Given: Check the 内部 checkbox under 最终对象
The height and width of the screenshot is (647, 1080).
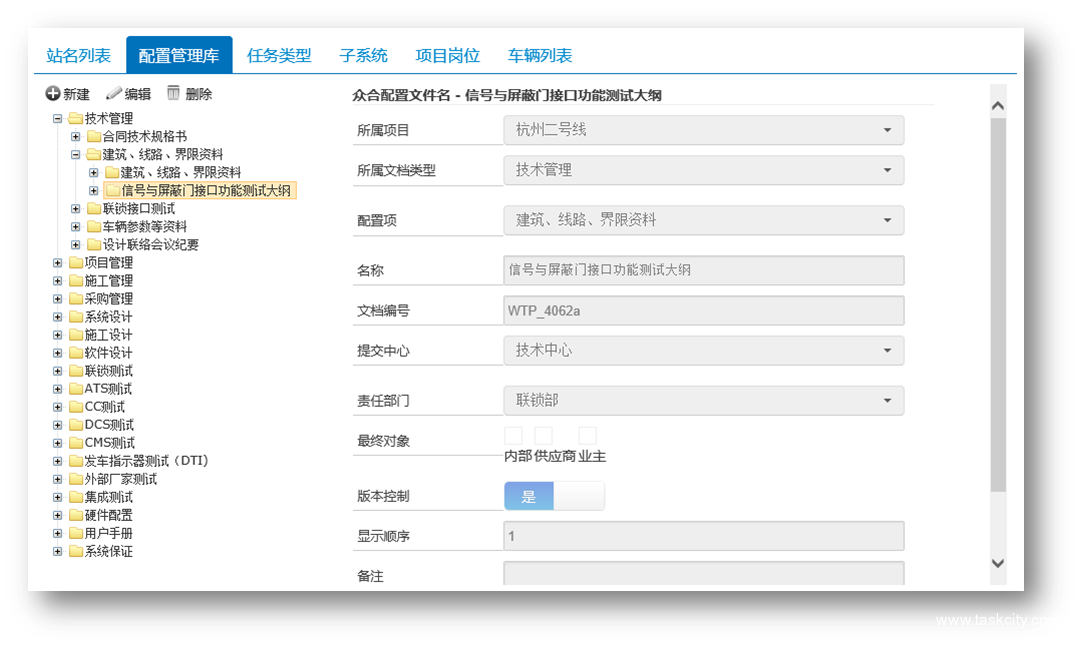Looking at the screenshot, I should tap(513, 436).
